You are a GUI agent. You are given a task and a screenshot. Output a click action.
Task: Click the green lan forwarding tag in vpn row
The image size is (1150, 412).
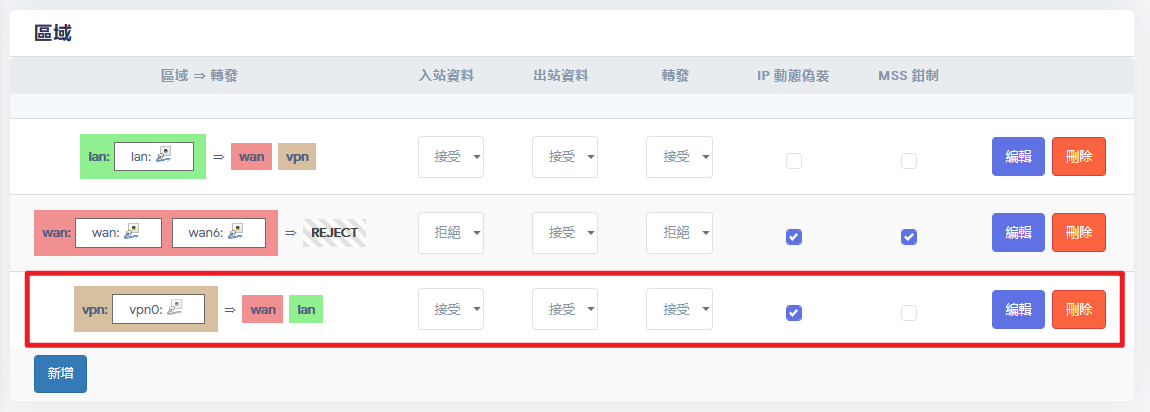tap(306, 310)
